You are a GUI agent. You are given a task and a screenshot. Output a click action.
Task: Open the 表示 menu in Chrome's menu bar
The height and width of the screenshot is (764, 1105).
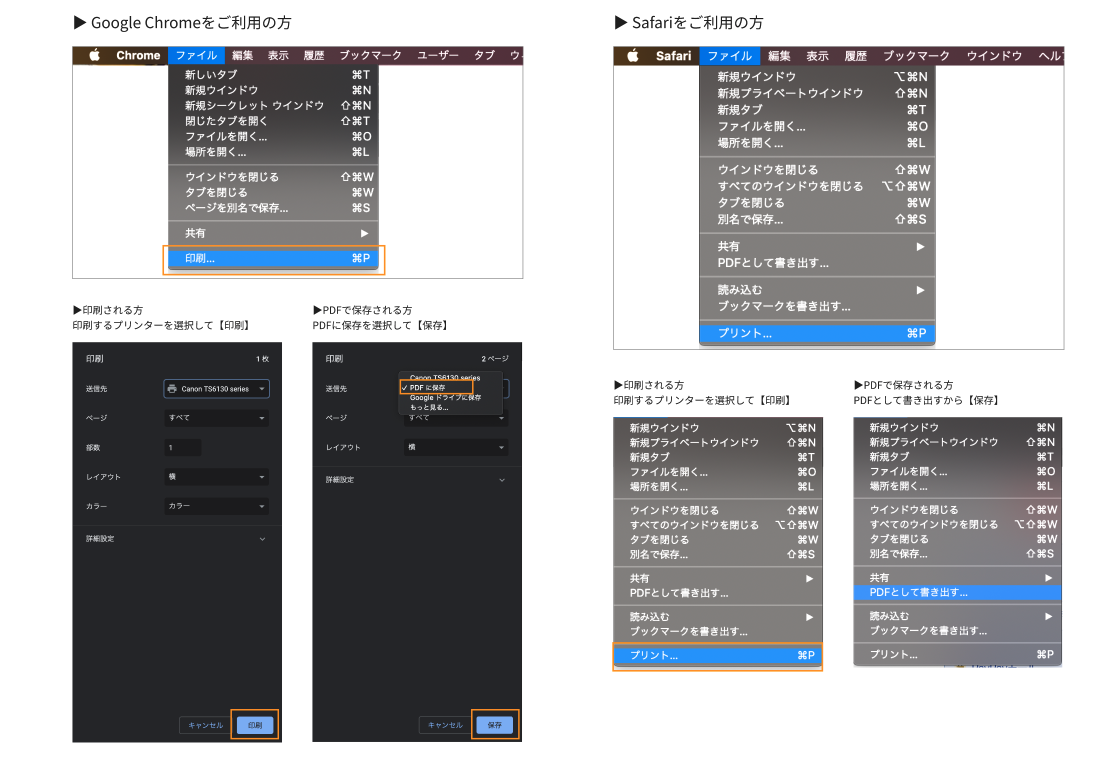278,55
